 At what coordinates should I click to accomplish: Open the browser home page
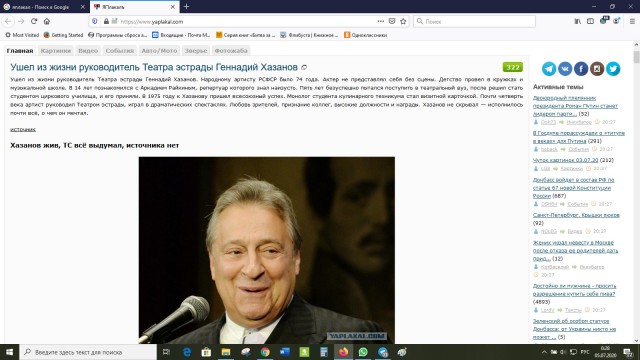[47, 21]
